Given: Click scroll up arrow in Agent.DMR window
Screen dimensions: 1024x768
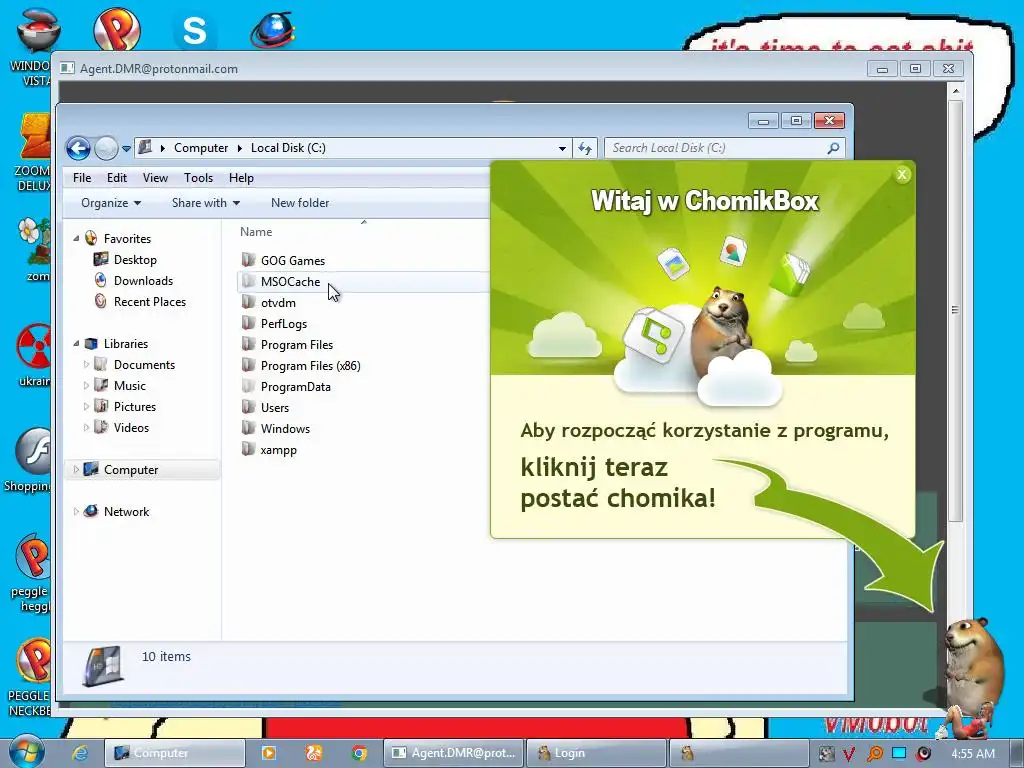Looking at the screenshot, I should [x=955, y=91].
